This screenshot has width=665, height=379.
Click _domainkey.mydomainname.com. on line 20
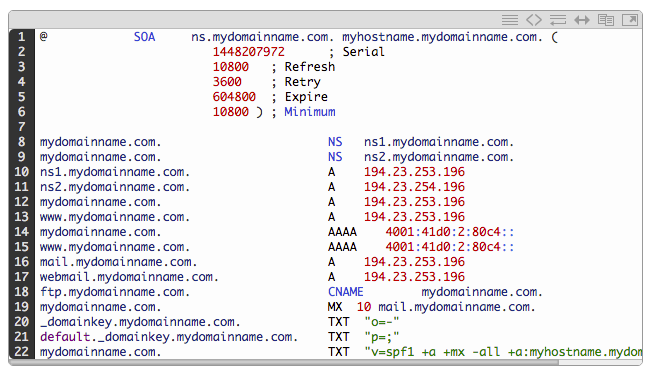pos(140,322)
